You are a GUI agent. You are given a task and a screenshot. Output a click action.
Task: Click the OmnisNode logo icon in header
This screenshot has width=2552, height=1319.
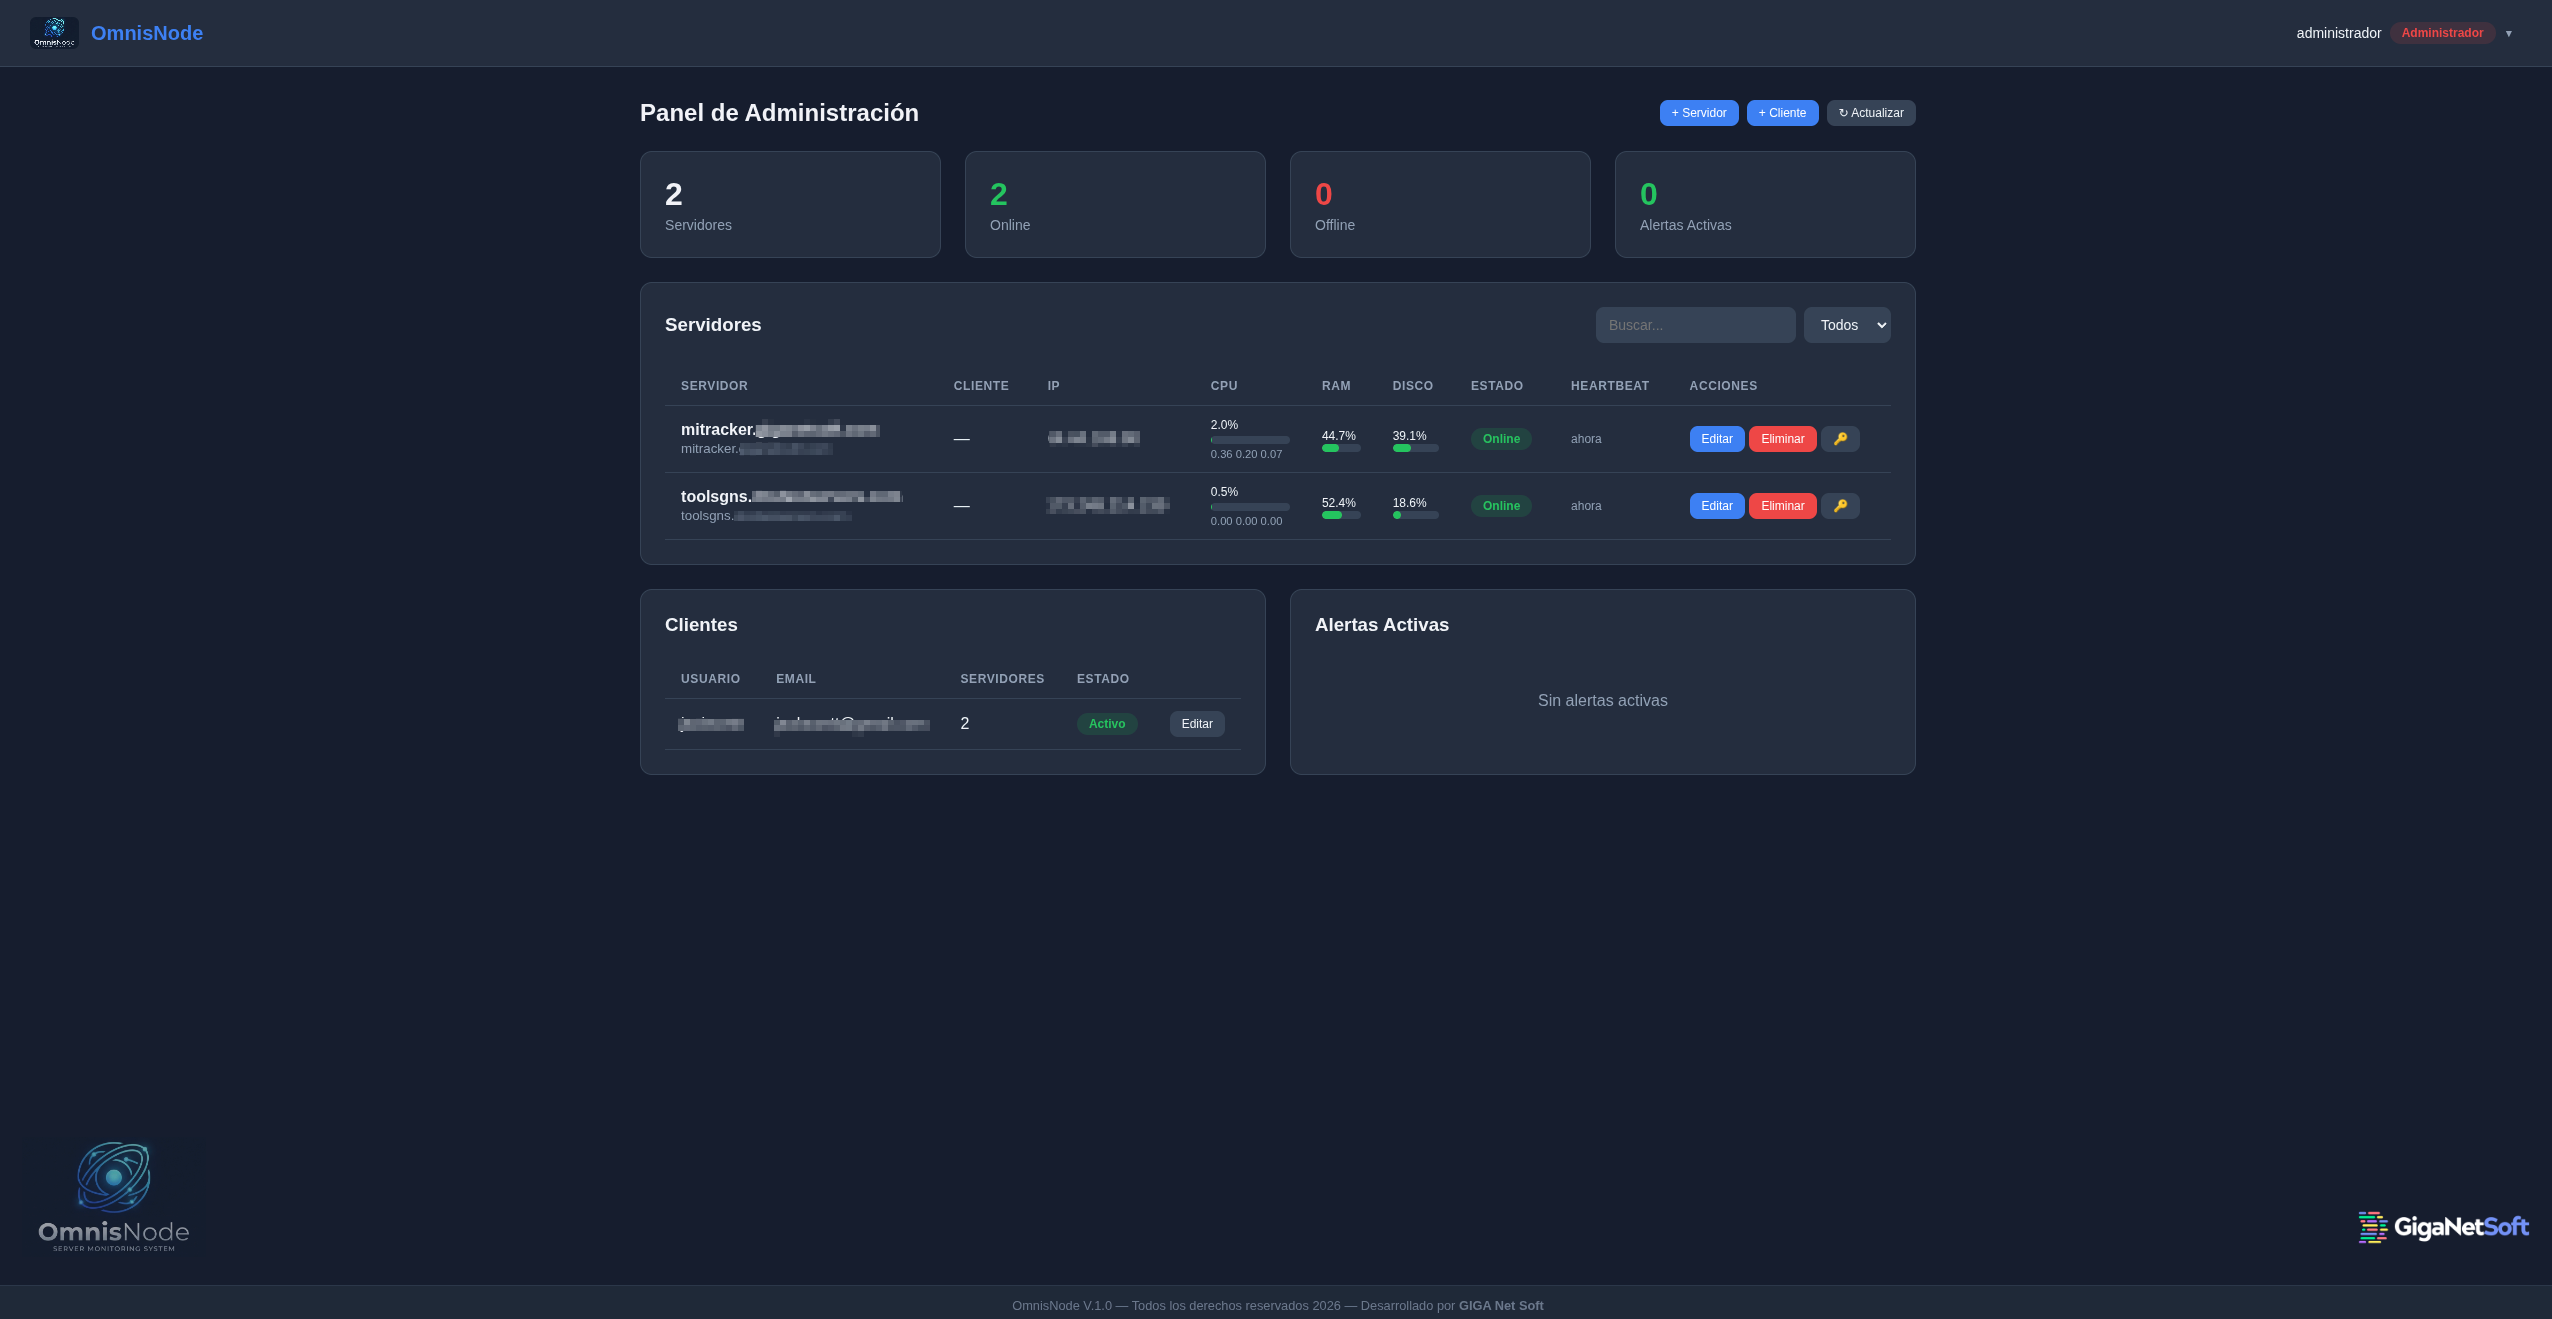click(54, 33)
